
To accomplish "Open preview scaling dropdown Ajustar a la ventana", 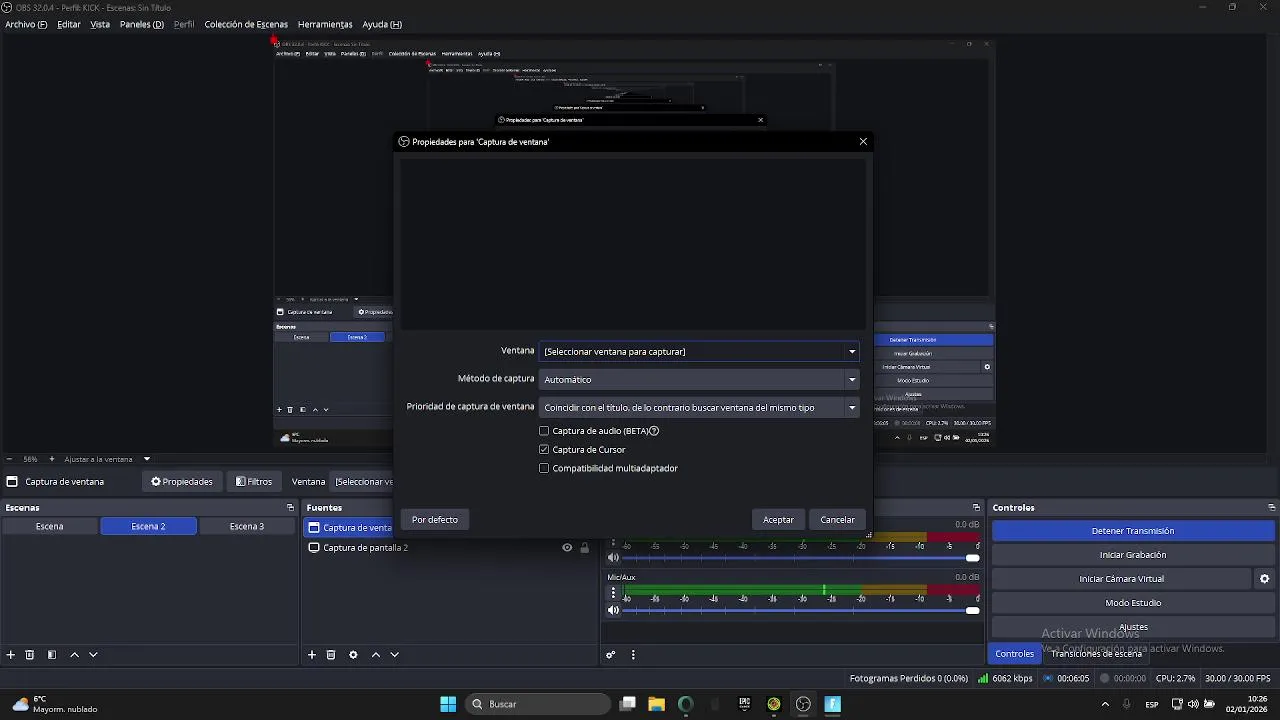I will (107, 459).
